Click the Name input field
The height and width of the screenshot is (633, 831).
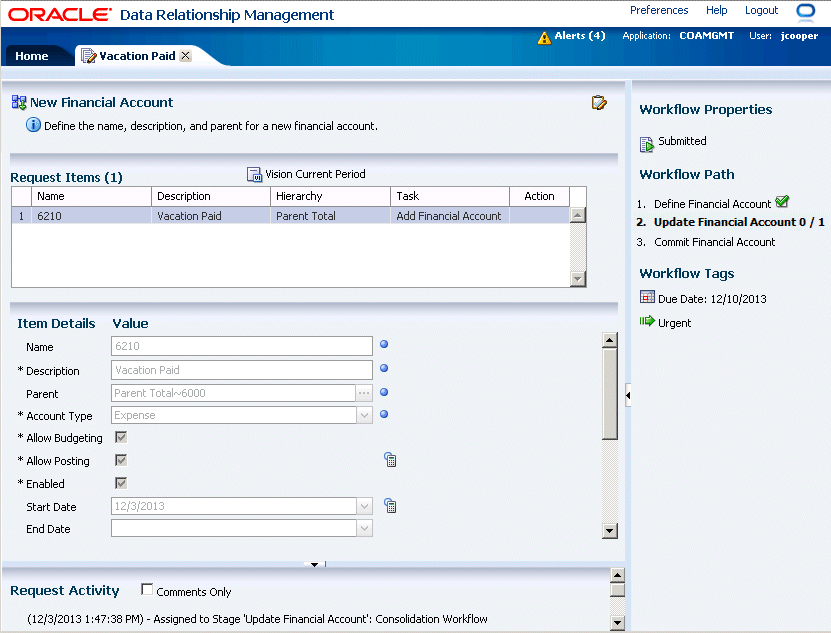pyautogui.click(x=242, y=346)
